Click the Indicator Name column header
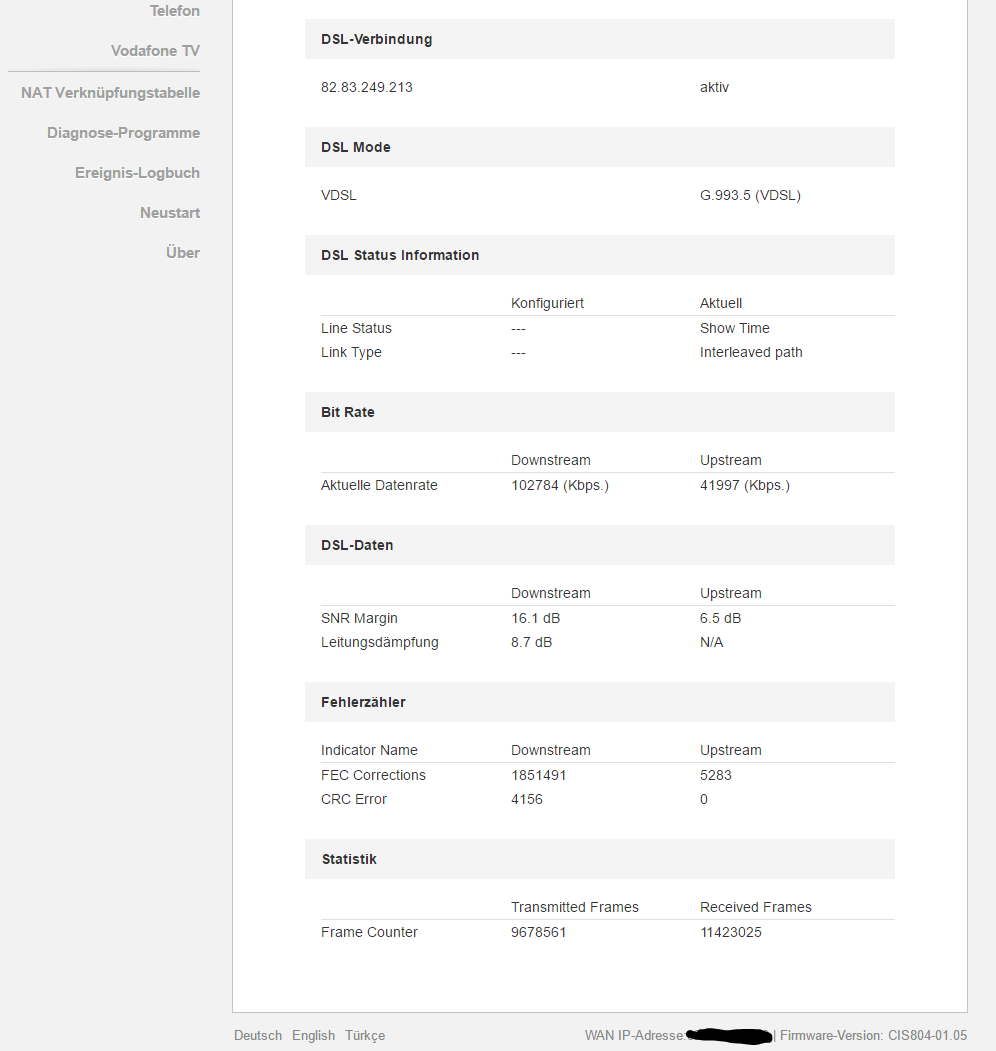Image resolution: width=996 pixels, height=1051 pixels. (x=369, y=750)
